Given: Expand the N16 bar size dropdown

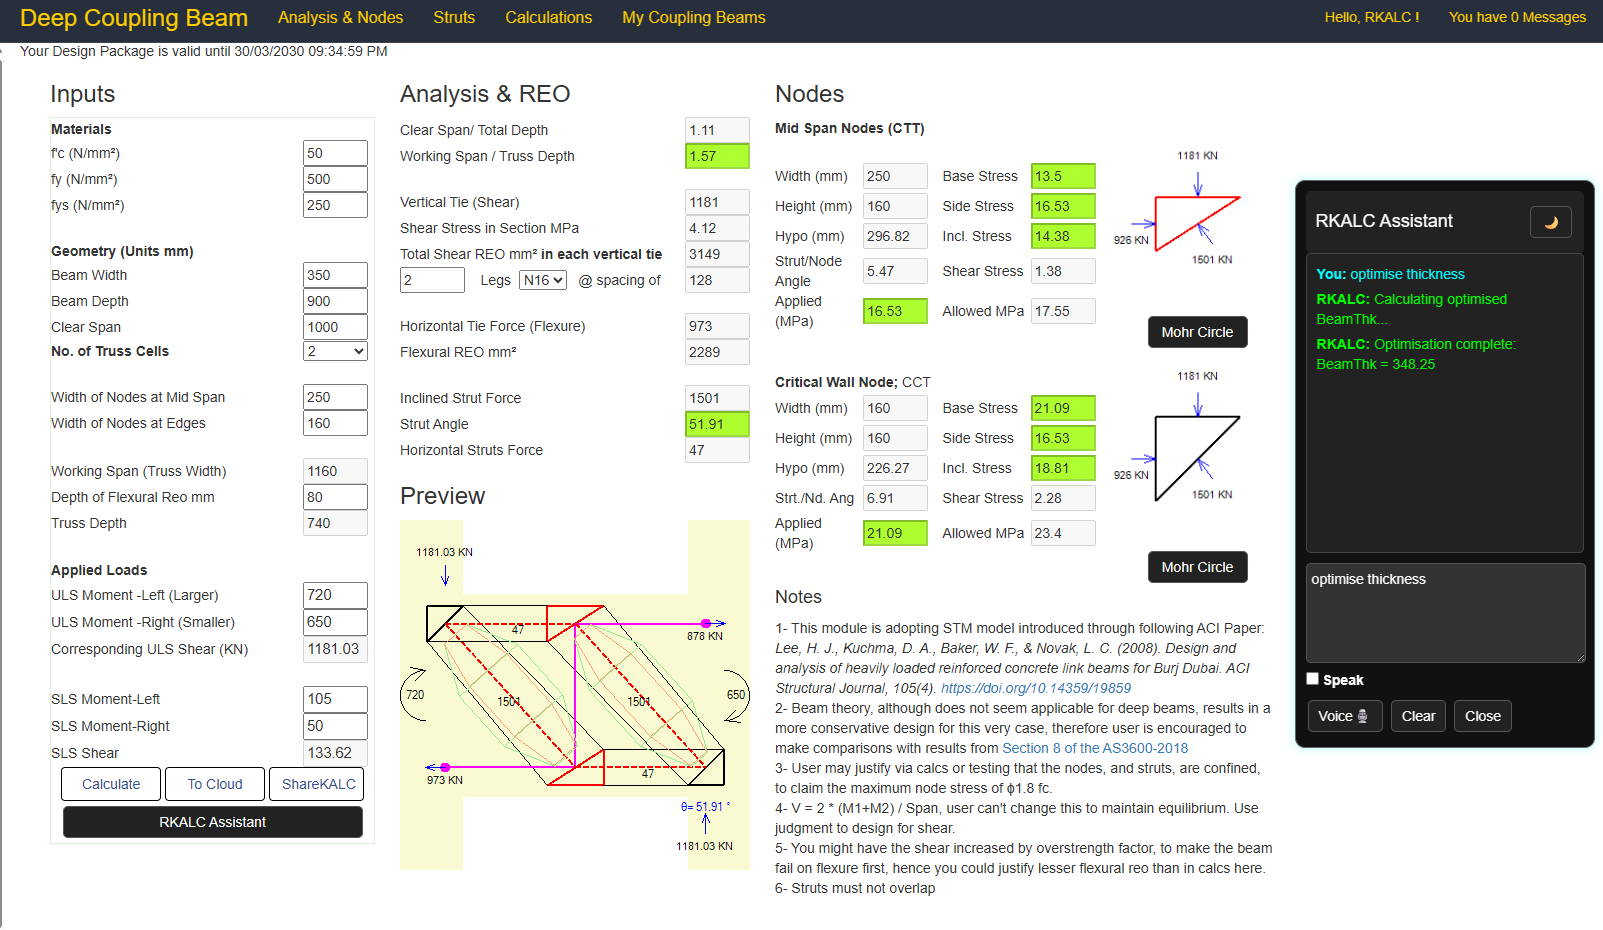Looking at the screenshot, I should click(543, 280).
